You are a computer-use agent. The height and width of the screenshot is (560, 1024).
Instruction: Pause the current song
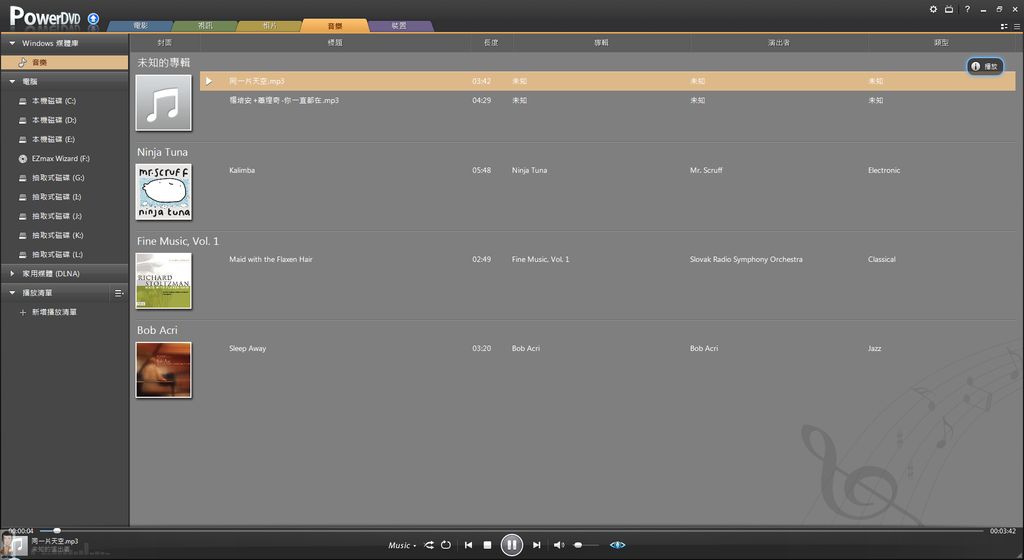click(511, 544)
